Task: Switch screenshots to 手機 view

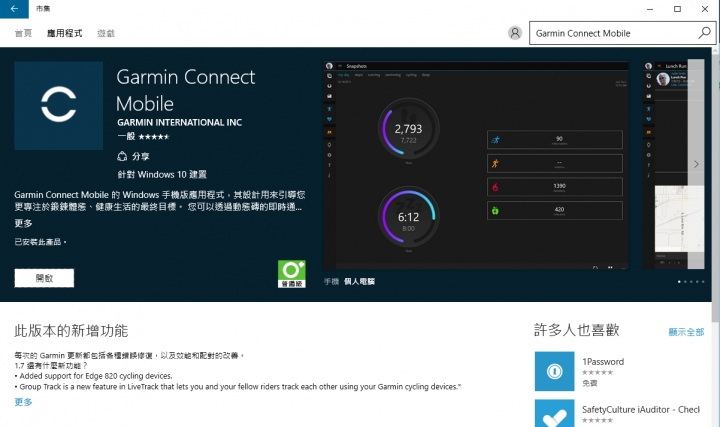Action: click(x=331, y=281)
